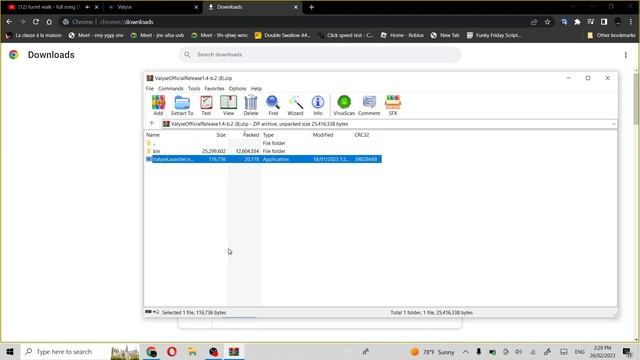Show archive Info
Image resolution: width=640 pixels, height=360 pixels.
point(318,105)
